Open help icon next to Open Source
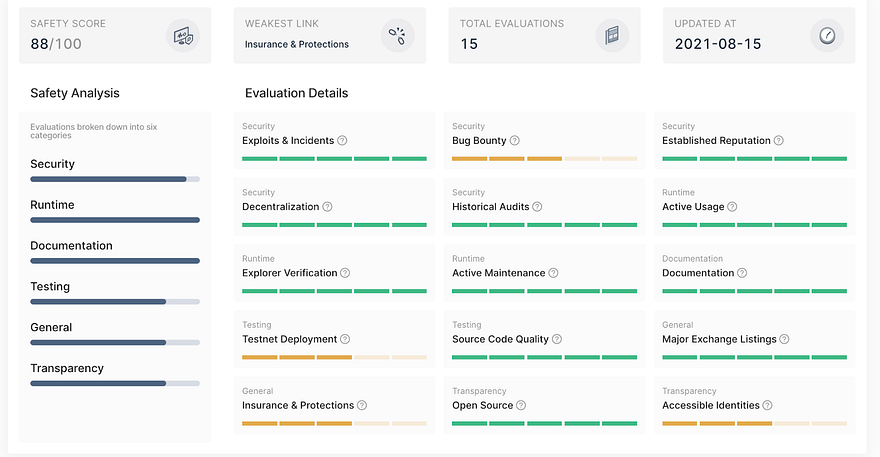Image resolution: width=880 pixels, height=457 pixels. [521, 405]
